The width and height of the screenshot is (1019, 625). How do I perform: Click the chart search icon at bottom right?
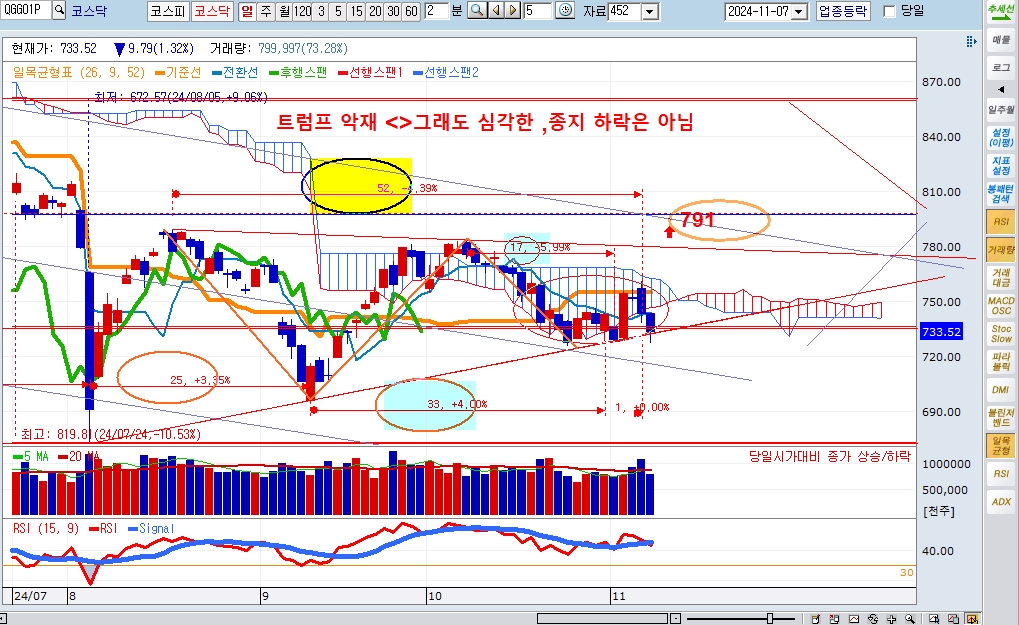click(935, 619)
